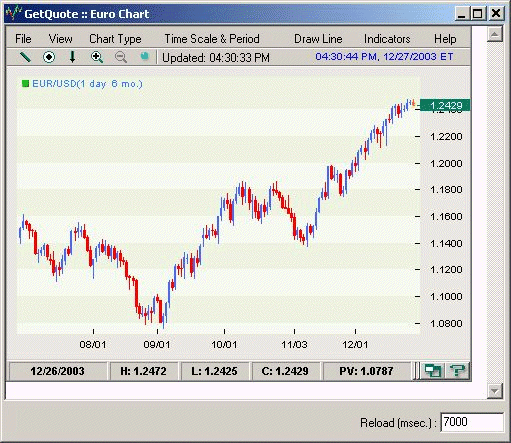Open the Chart Type menu
The image size is (511, 443).
(x=115, y=39)
